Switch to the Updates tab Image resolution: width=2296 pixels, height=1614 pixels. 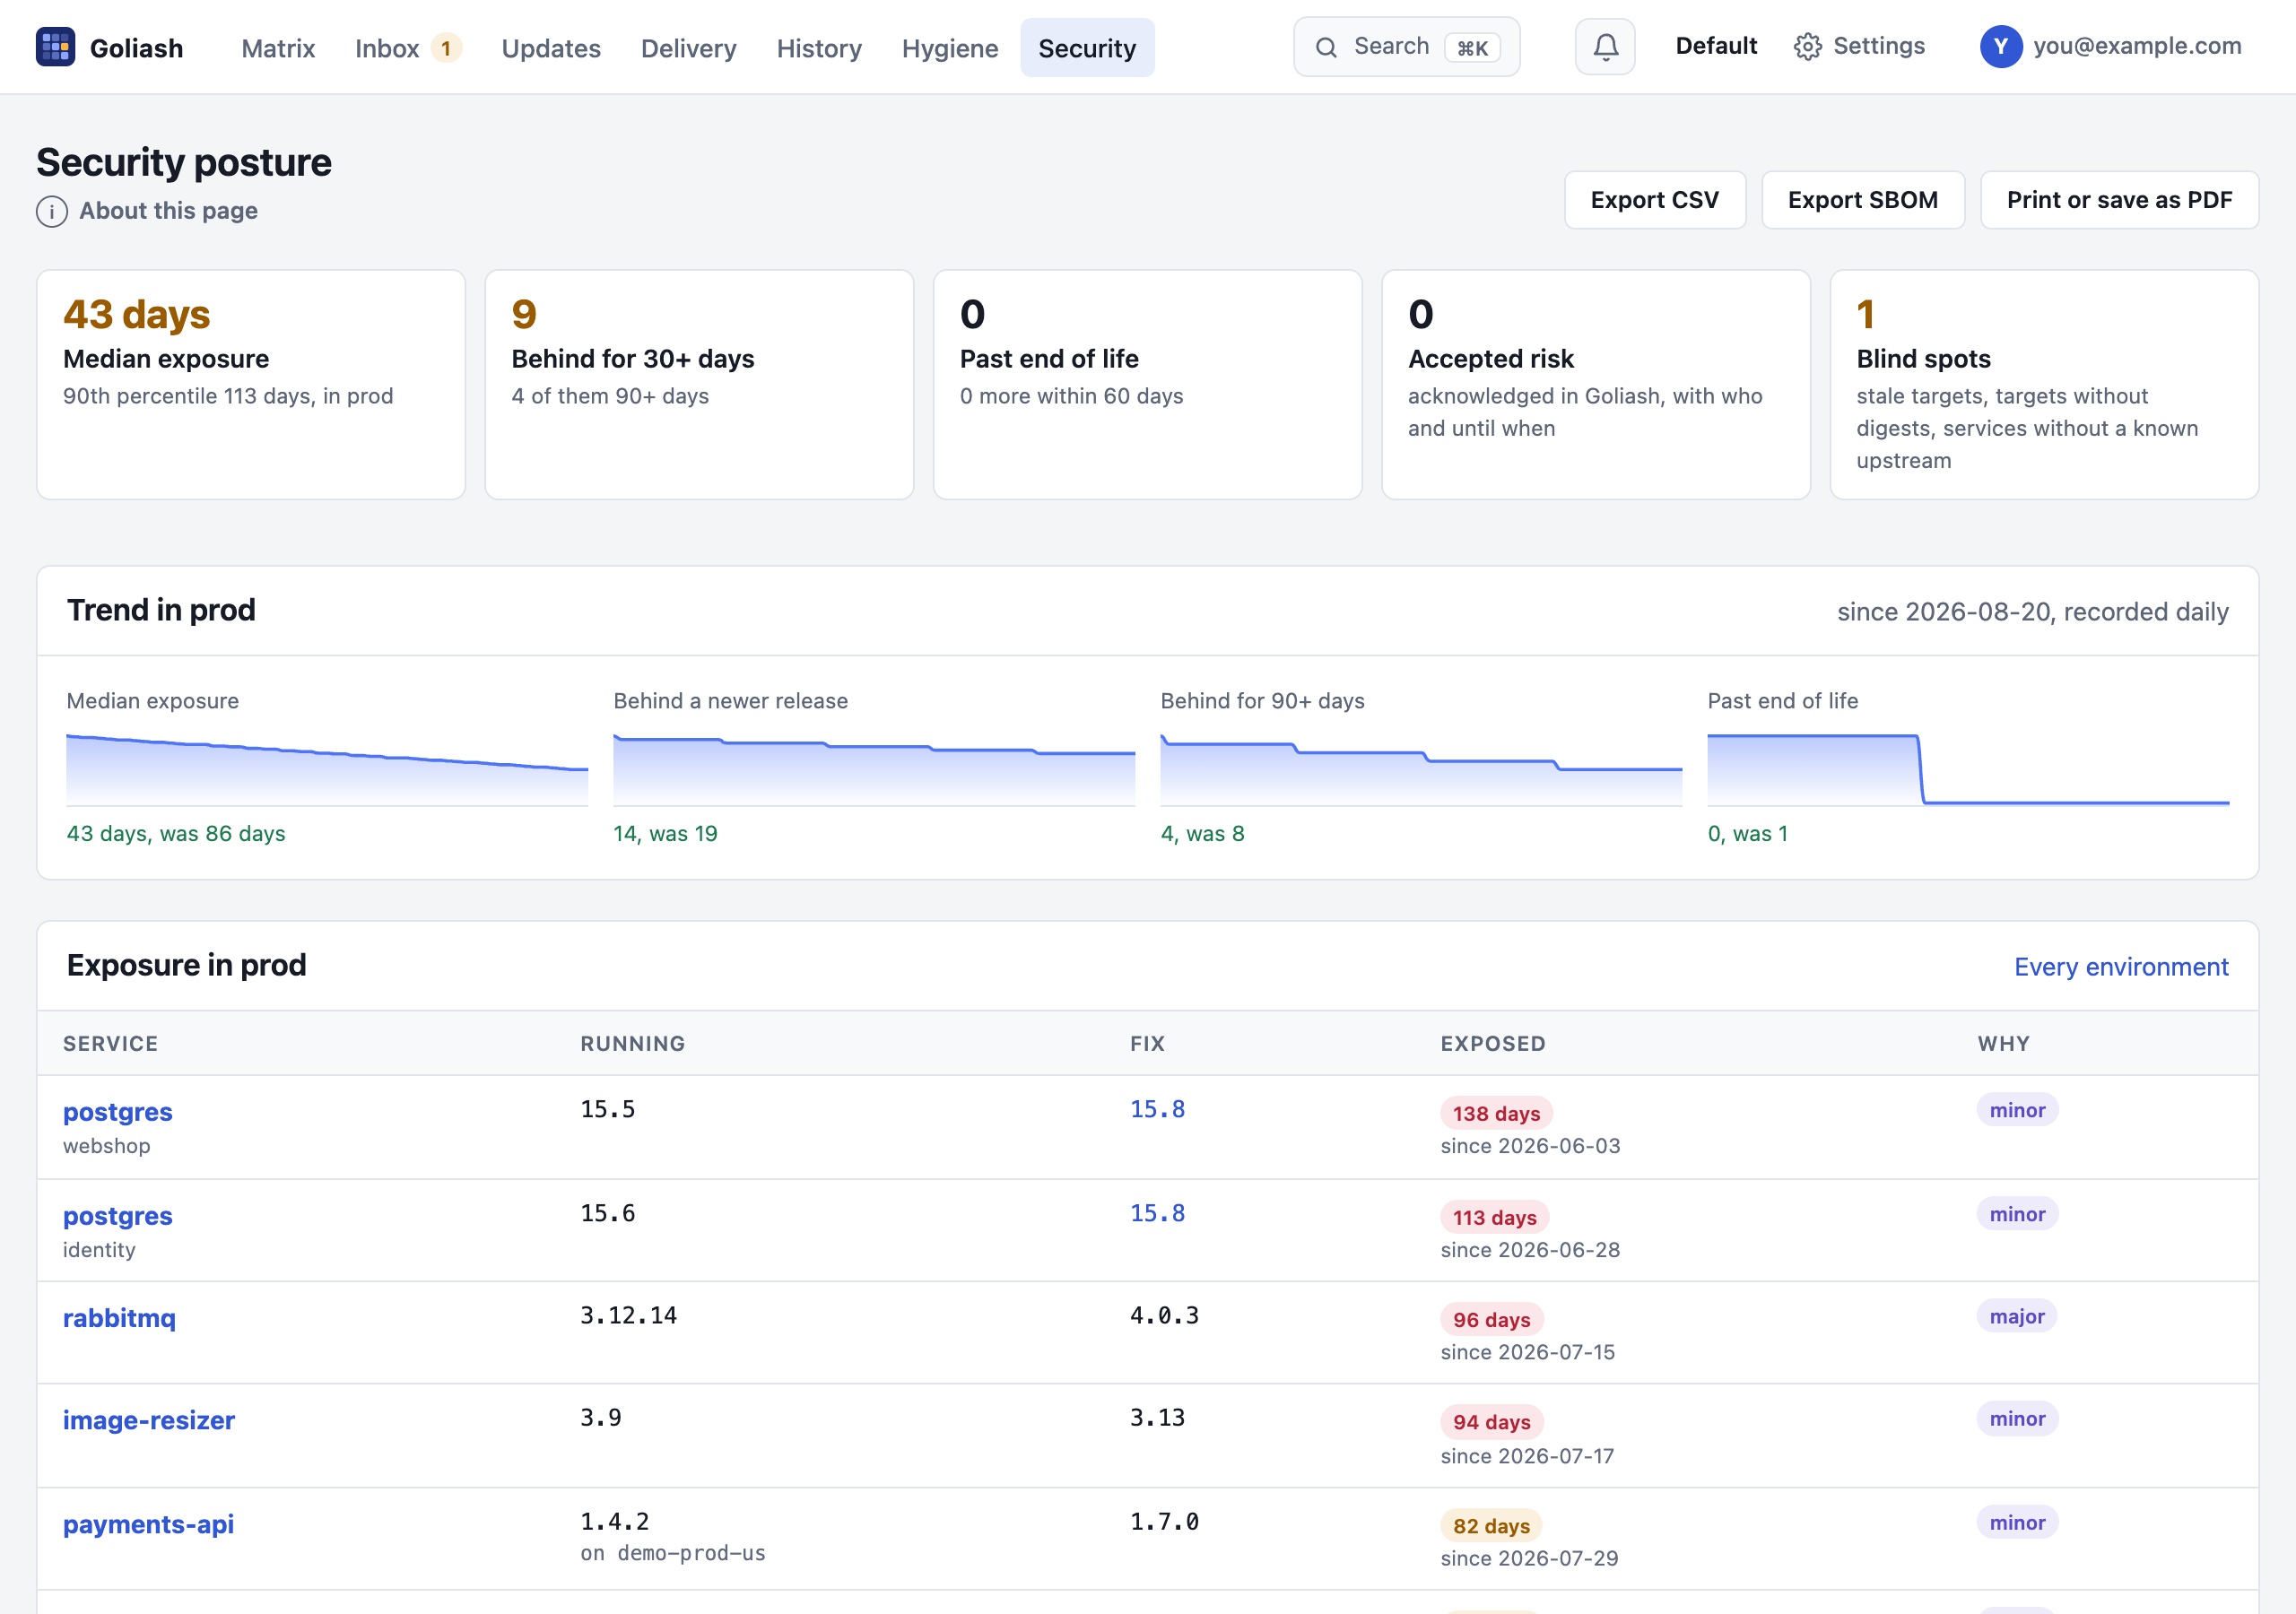(x=551, y=48)
